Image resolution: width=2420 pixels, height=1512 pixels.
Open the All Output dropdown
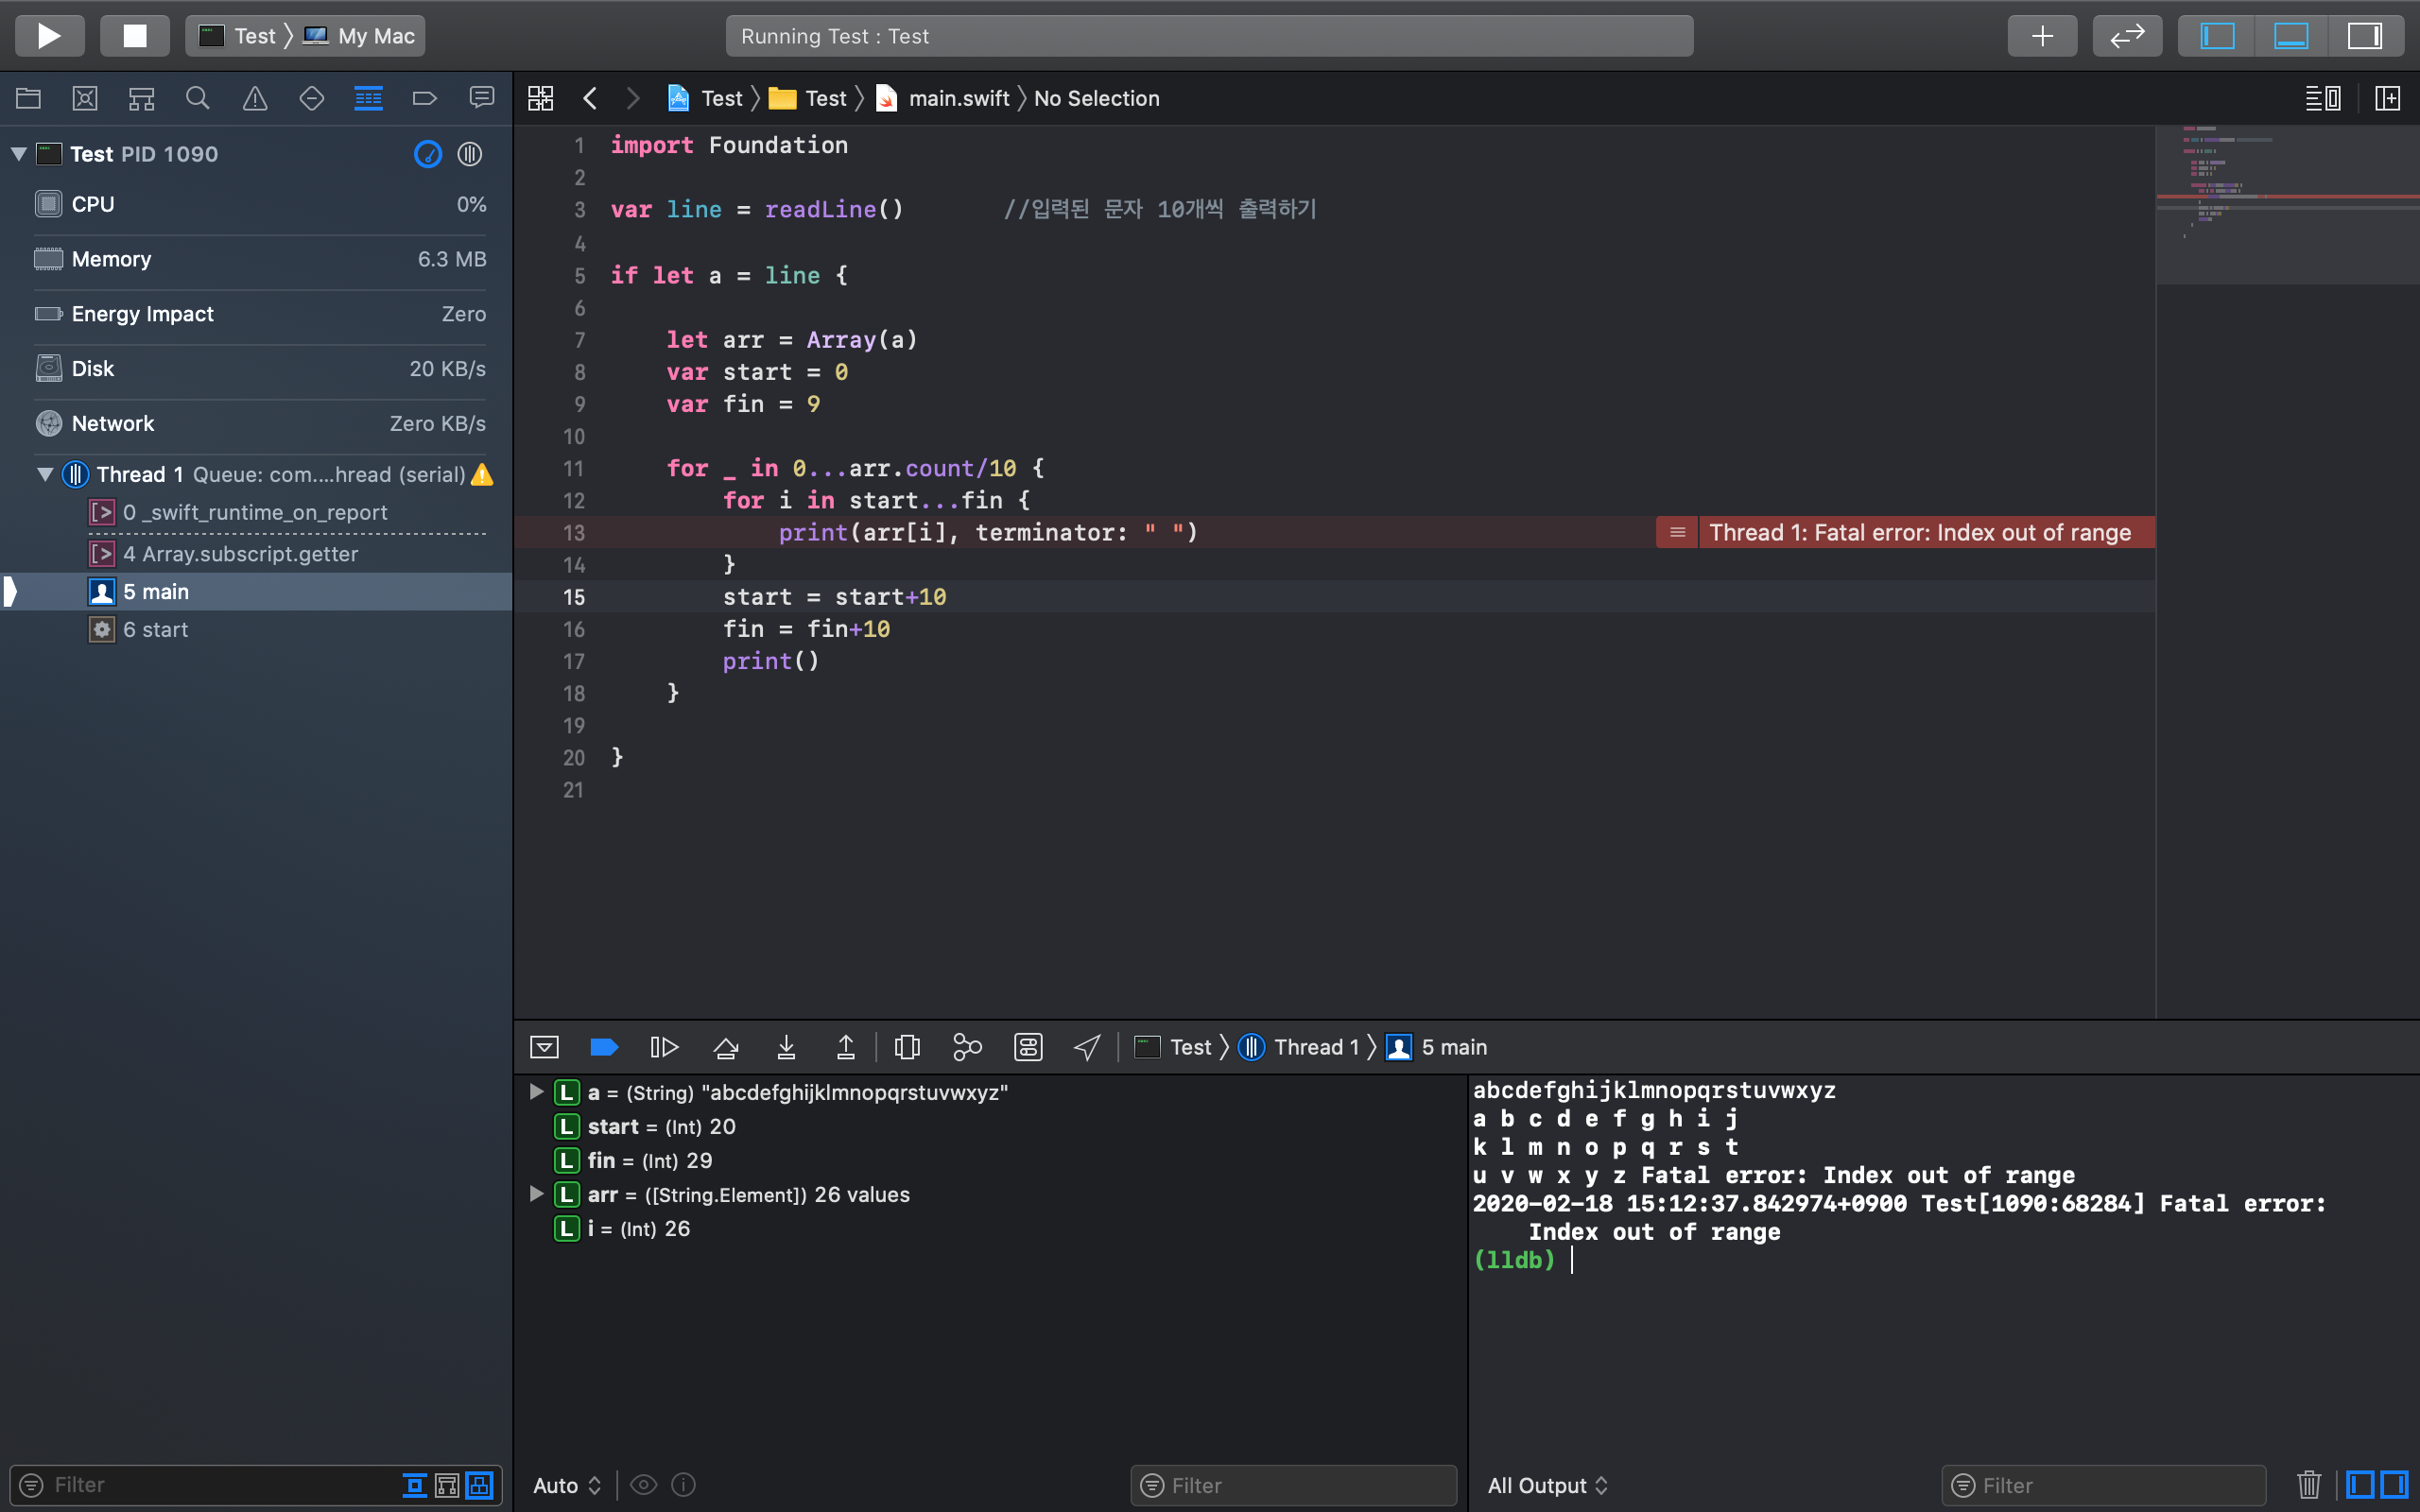click(1547, 1485)
